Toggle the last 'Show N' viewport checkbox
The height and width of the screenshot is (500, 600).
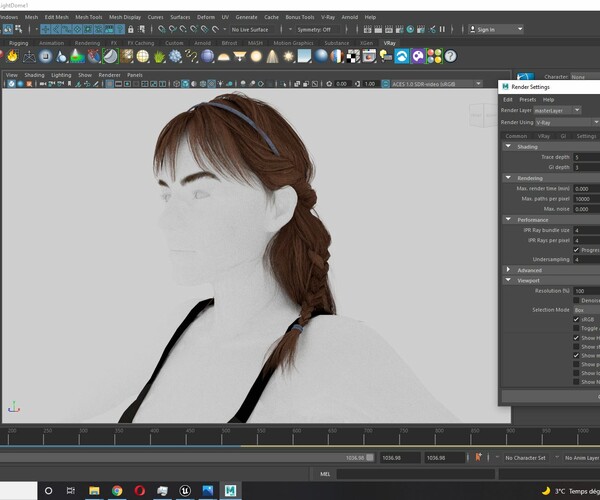[x=576, y=382]
